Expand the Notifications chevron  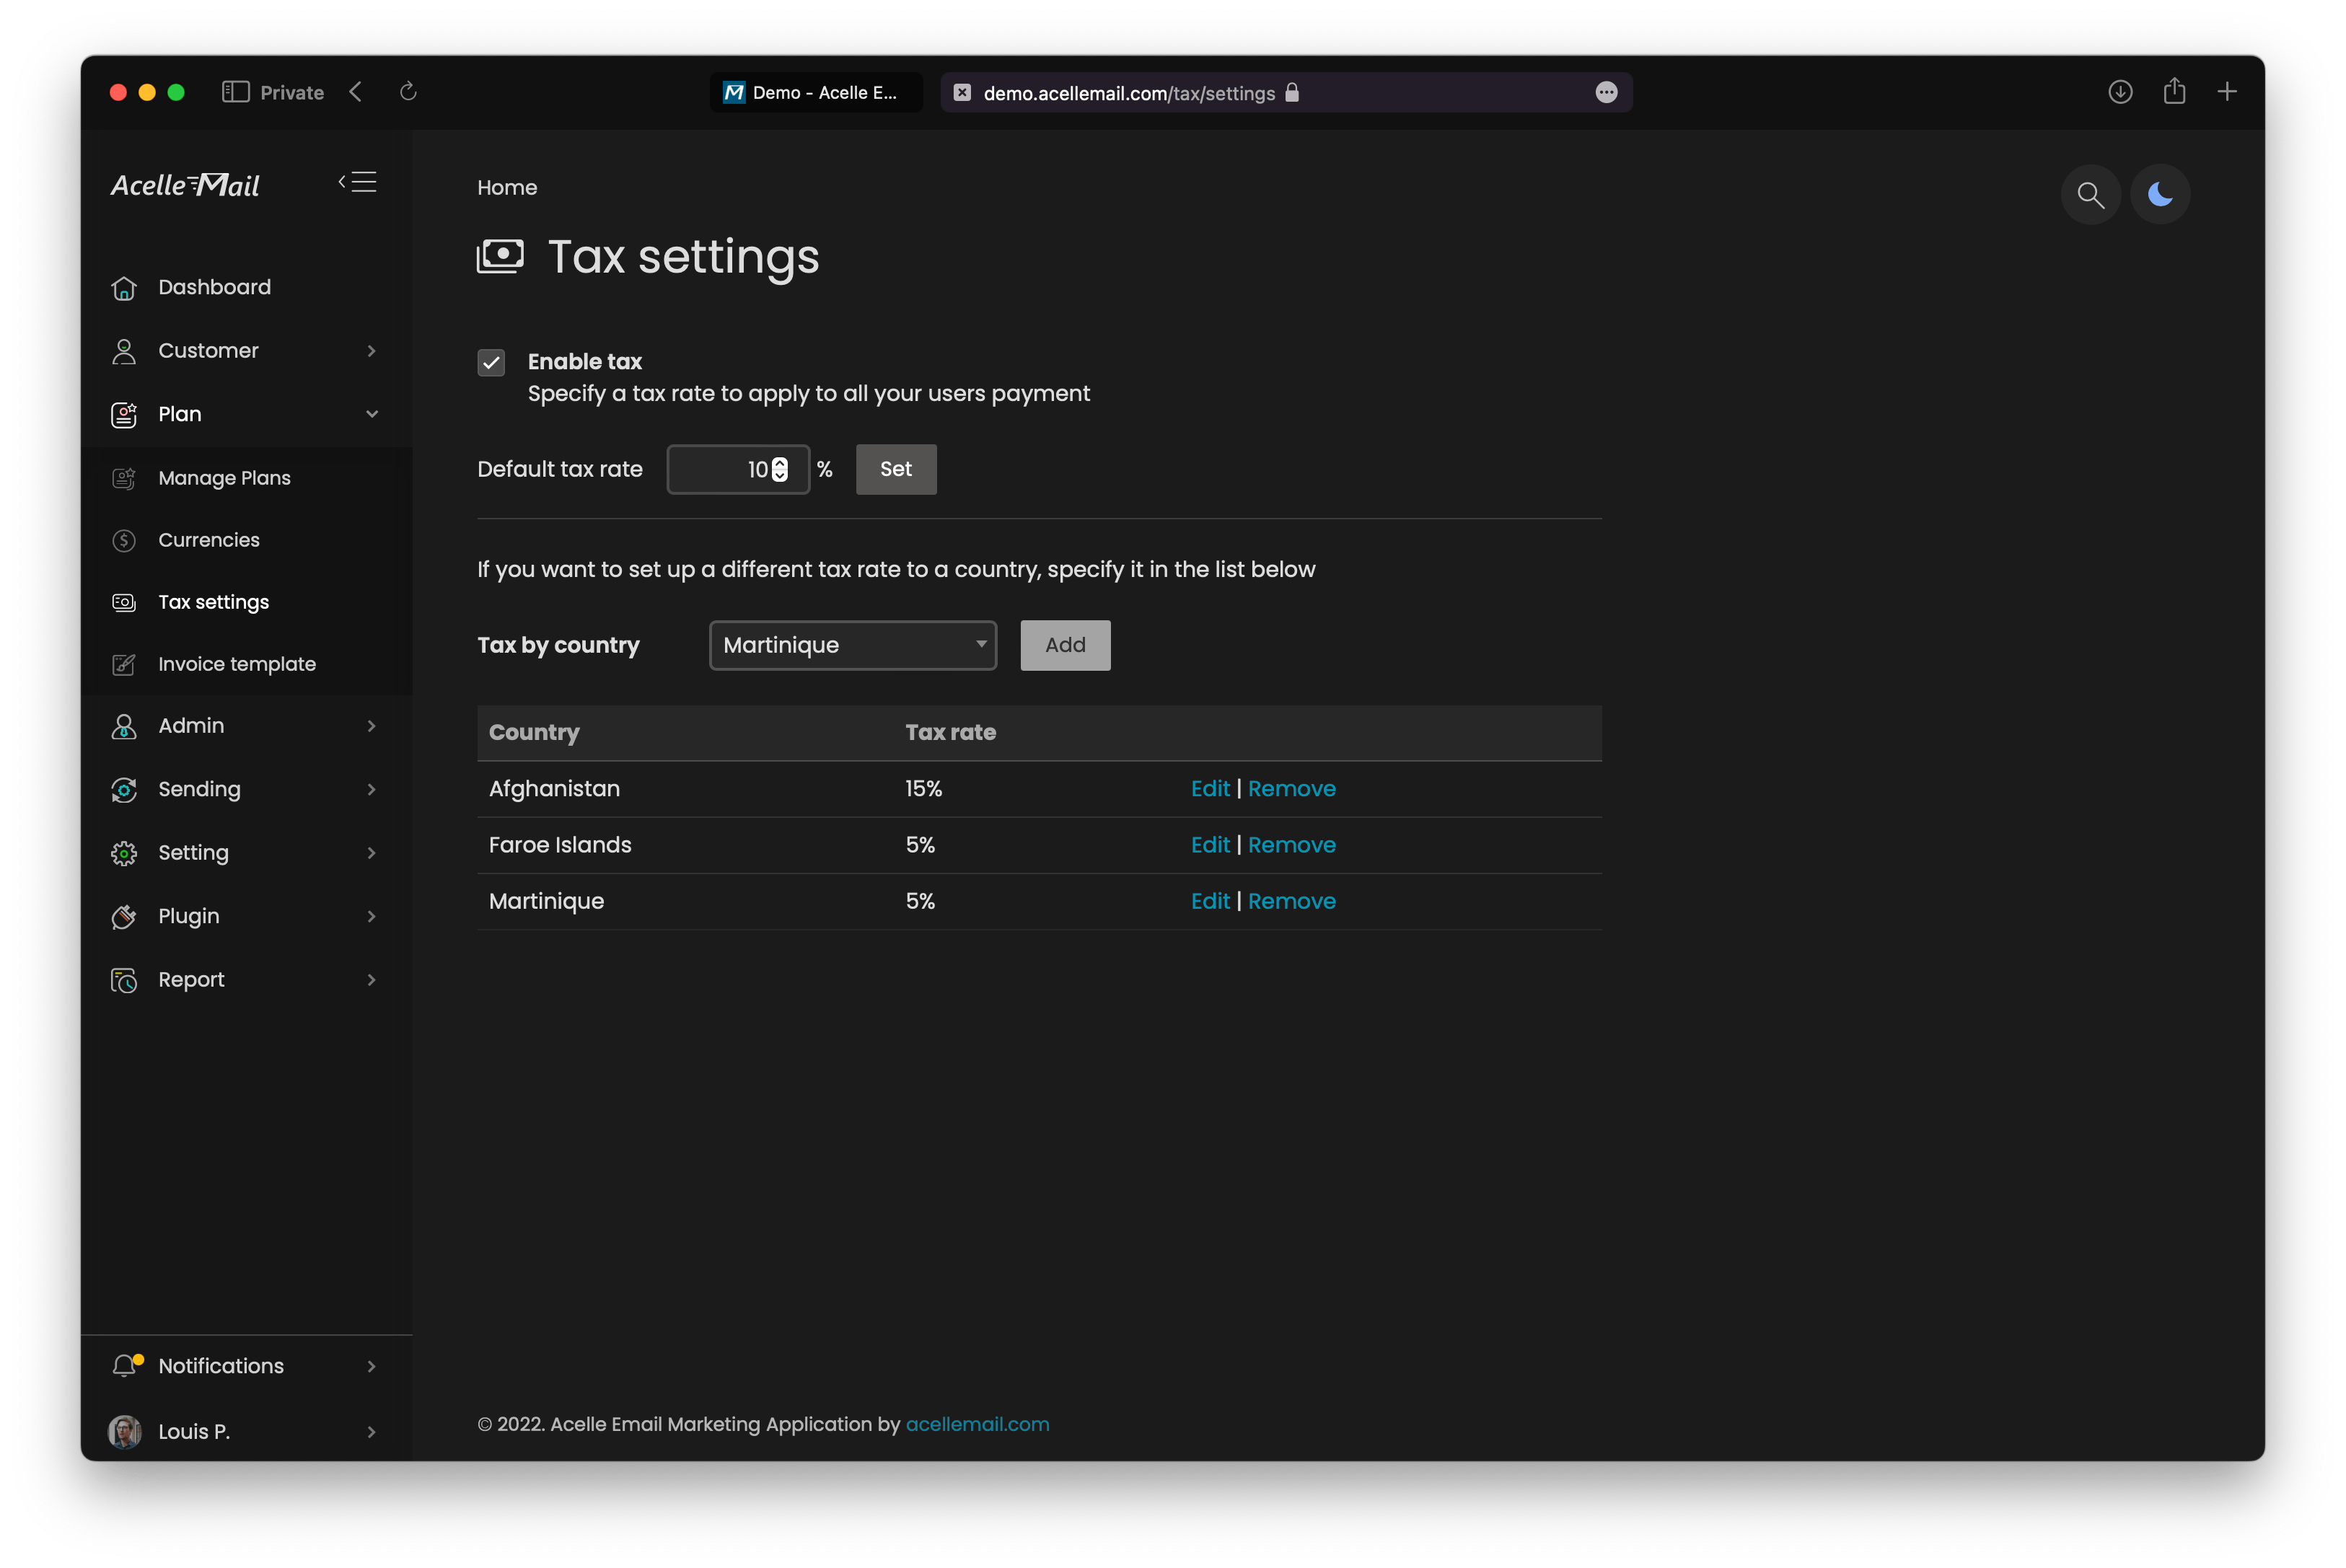pos(372,1366)
